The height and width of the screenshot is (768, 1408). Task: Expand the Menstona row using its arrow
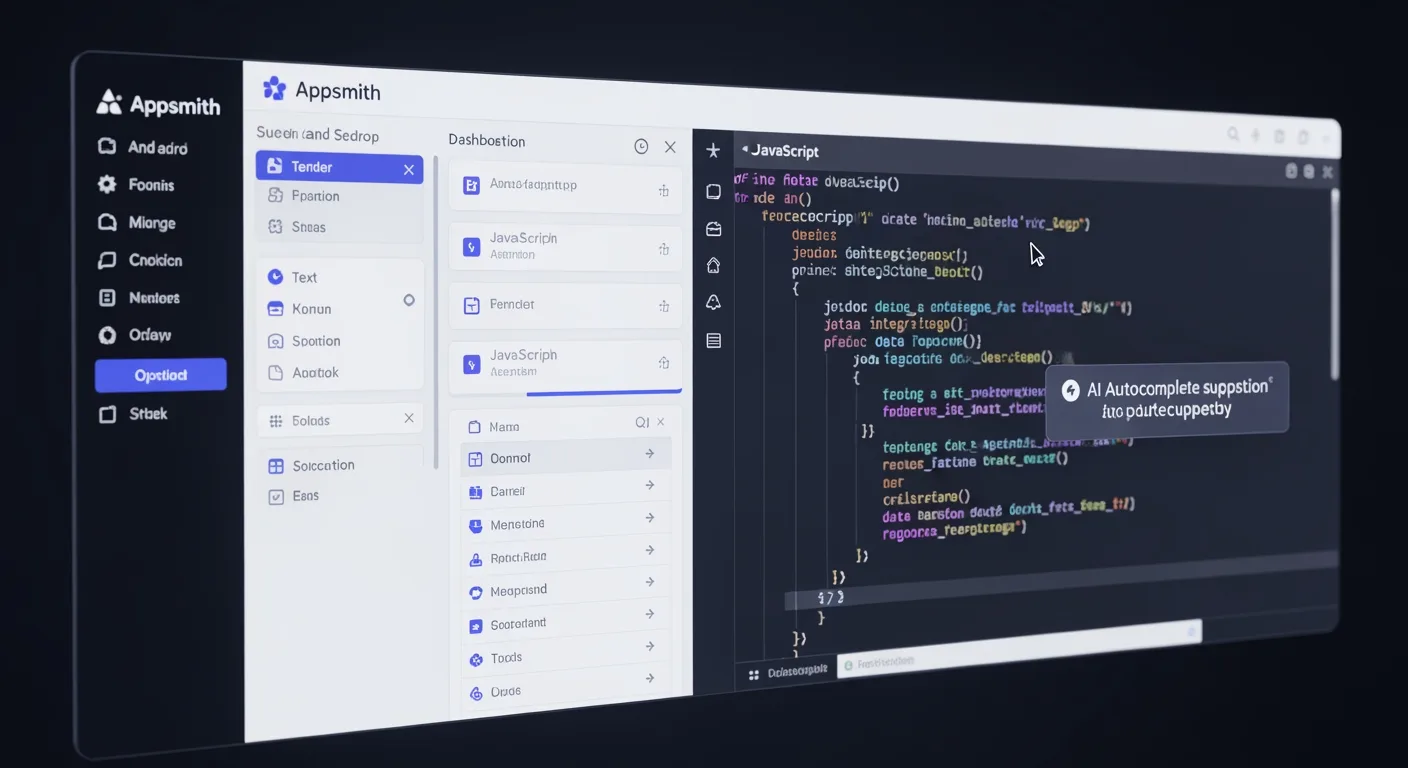pyautogui.click(x=649, y=518)
